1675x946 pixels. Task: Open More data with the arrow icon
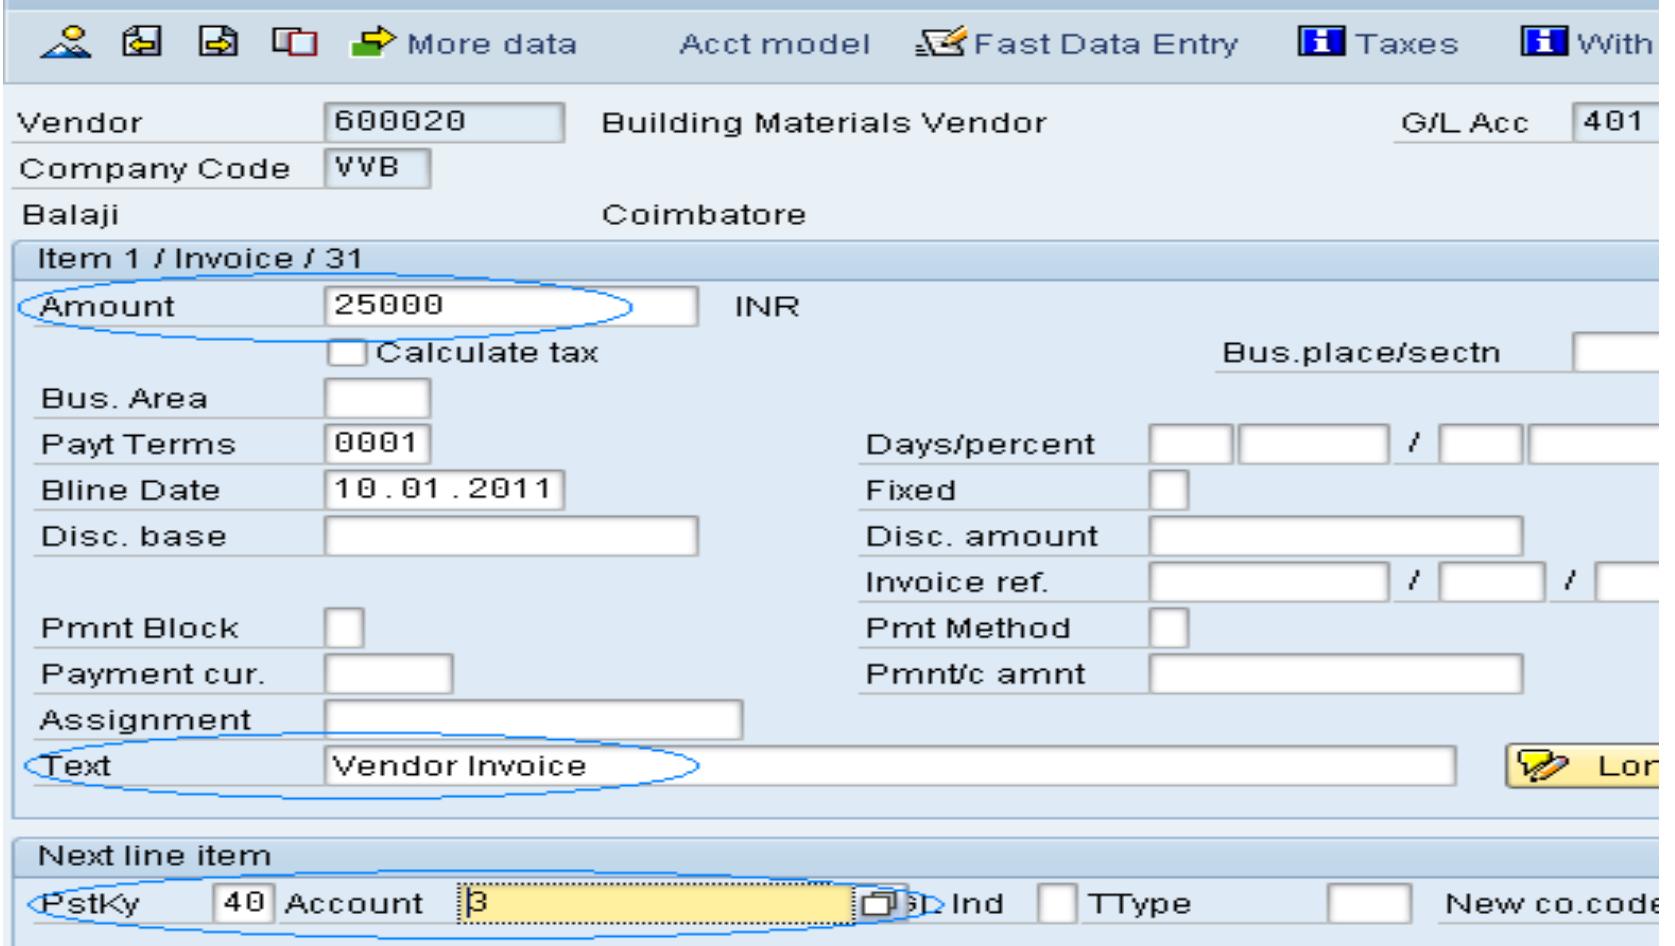(464, 44)
